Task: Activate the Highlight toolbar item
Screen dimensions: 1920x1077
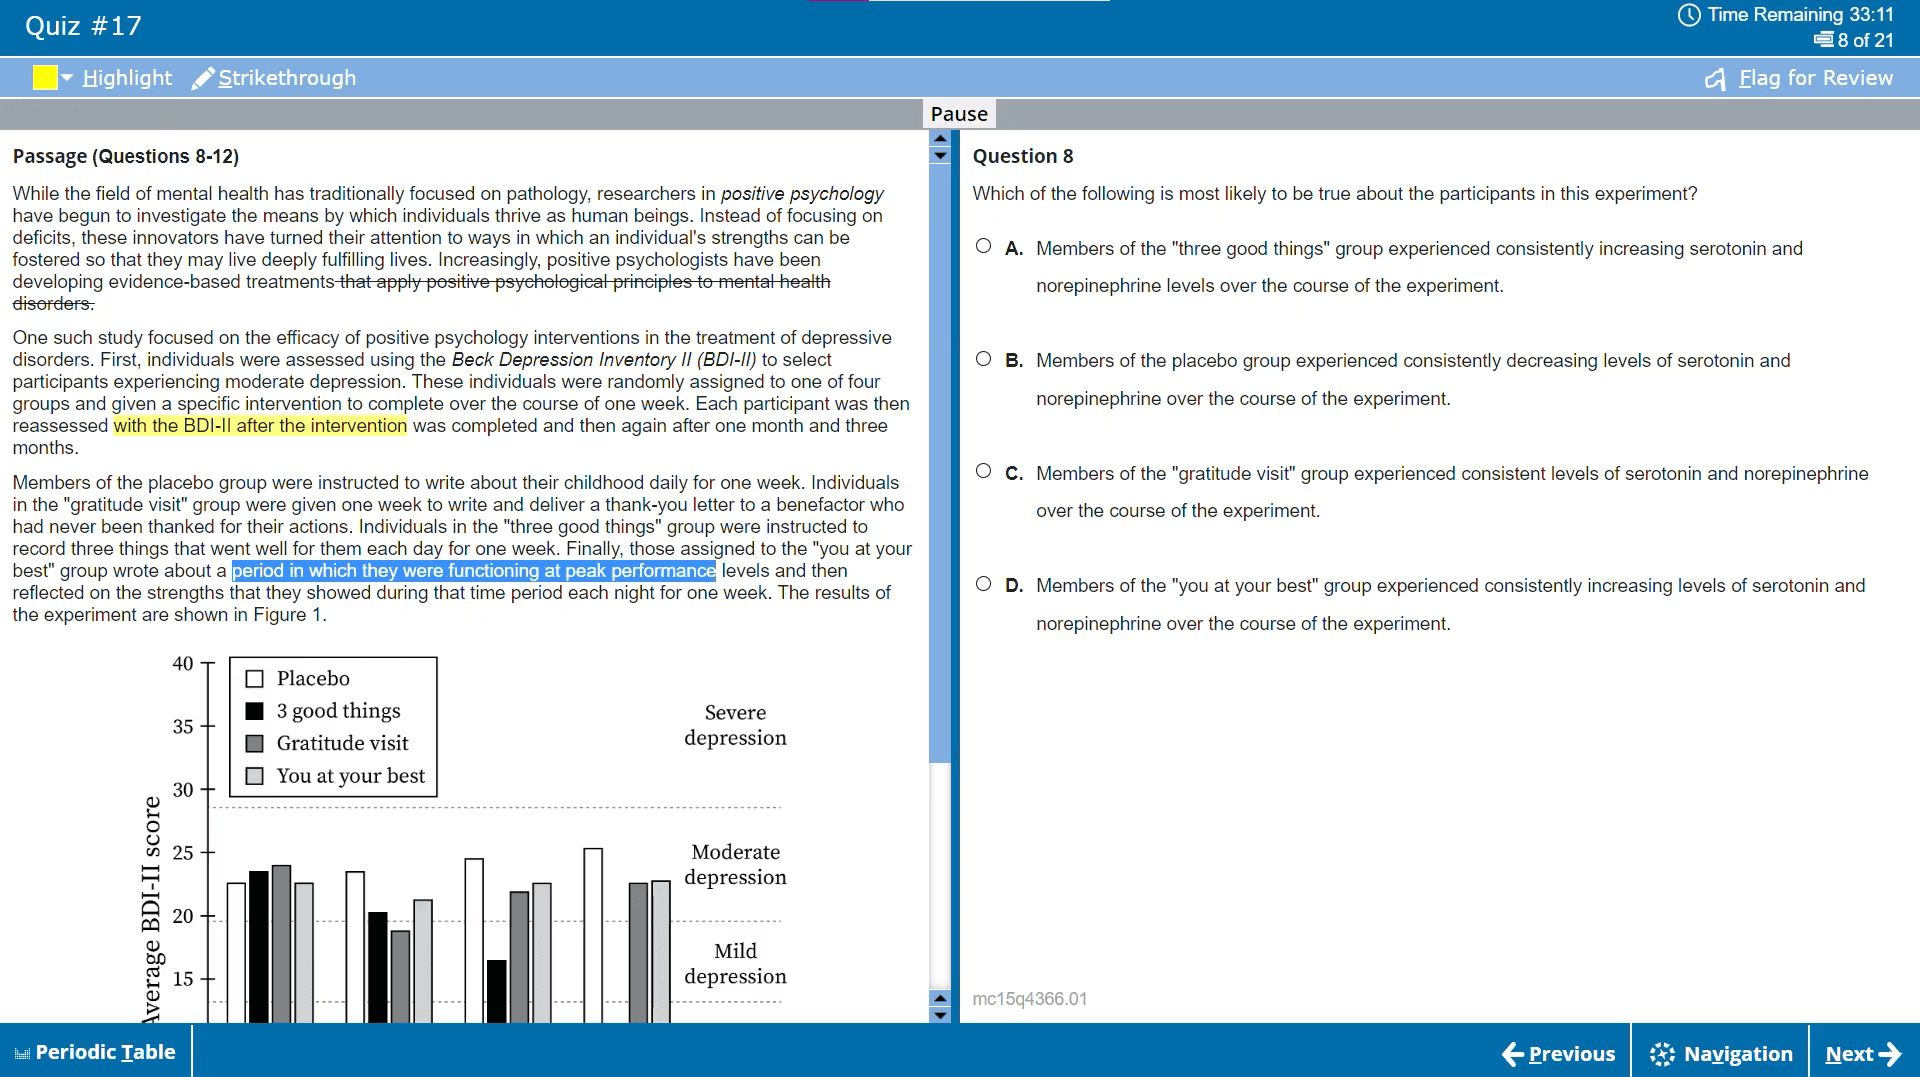Action: 127,77
